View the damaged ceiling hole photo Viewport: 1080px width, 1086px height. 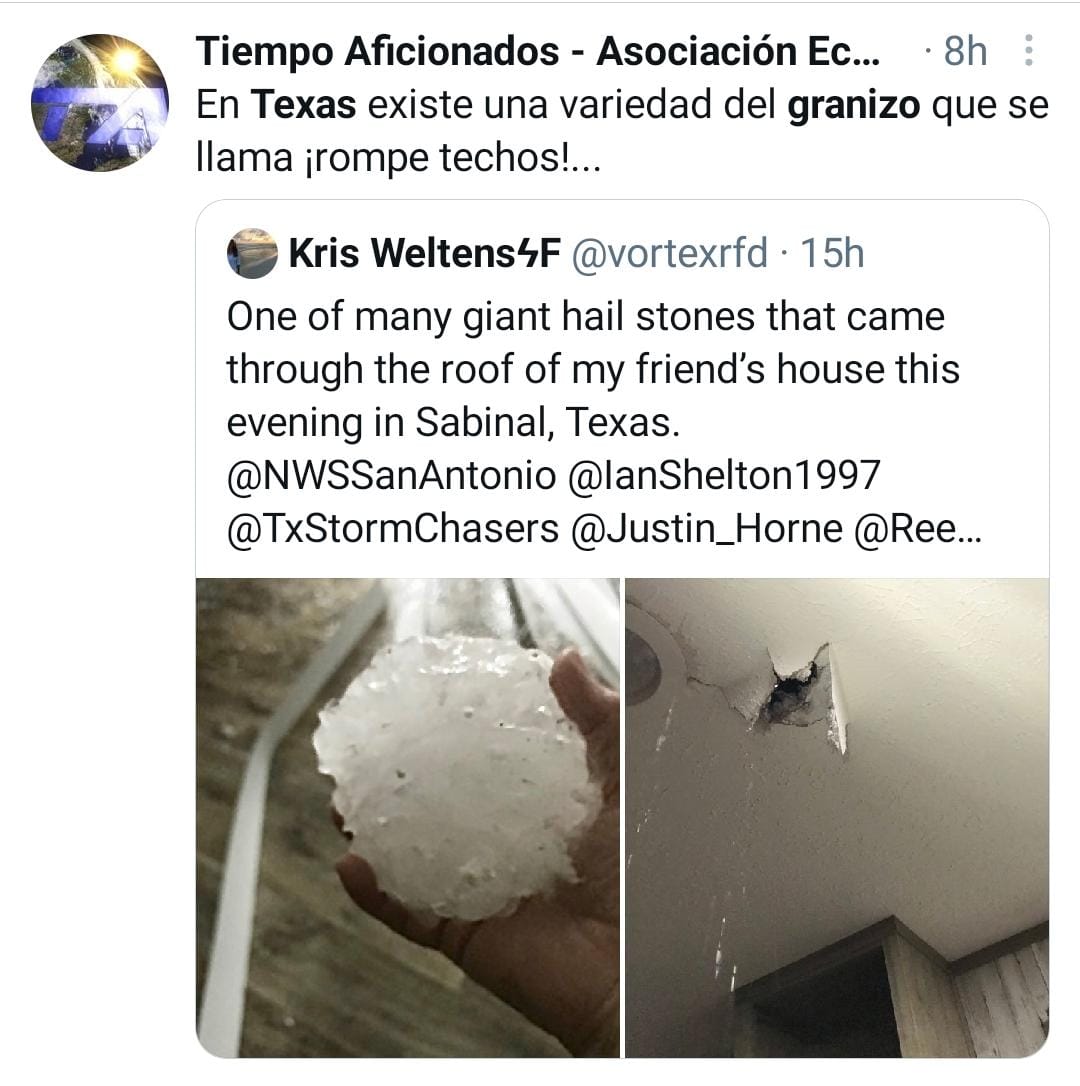coord(837,818)
